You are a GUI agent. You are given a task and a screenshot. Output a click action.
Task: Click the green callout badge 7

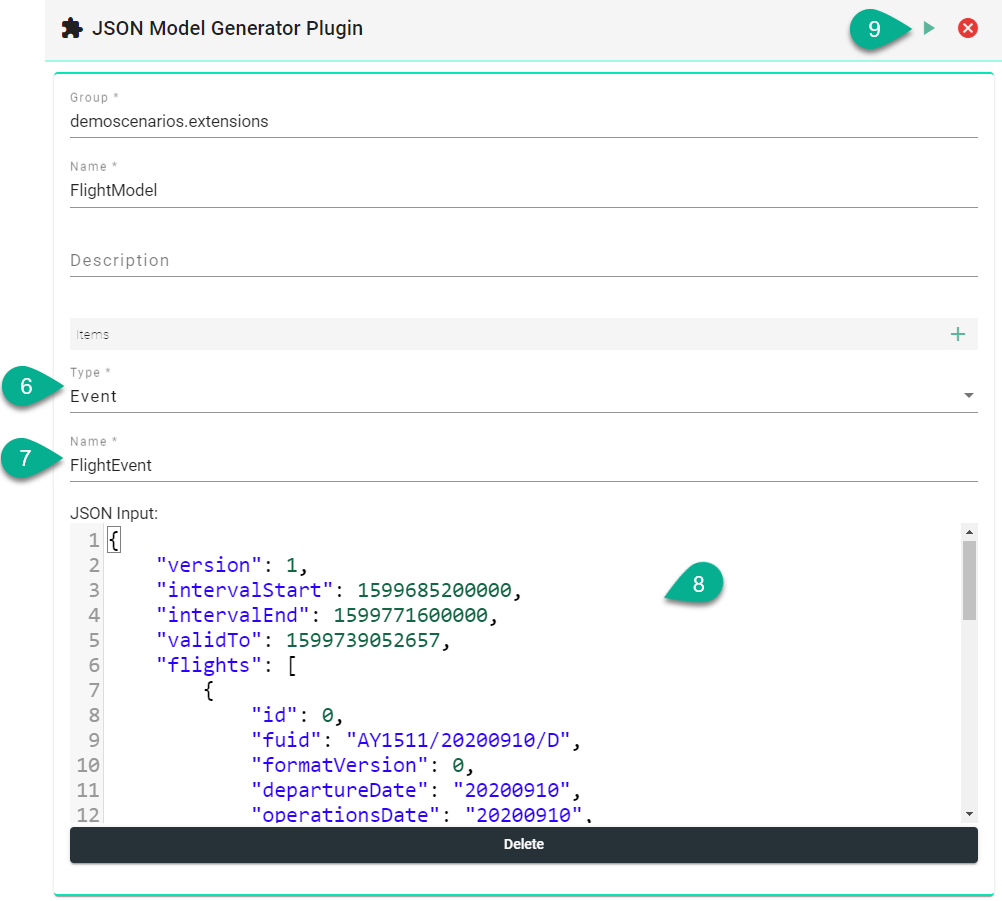tap(26, 459)
